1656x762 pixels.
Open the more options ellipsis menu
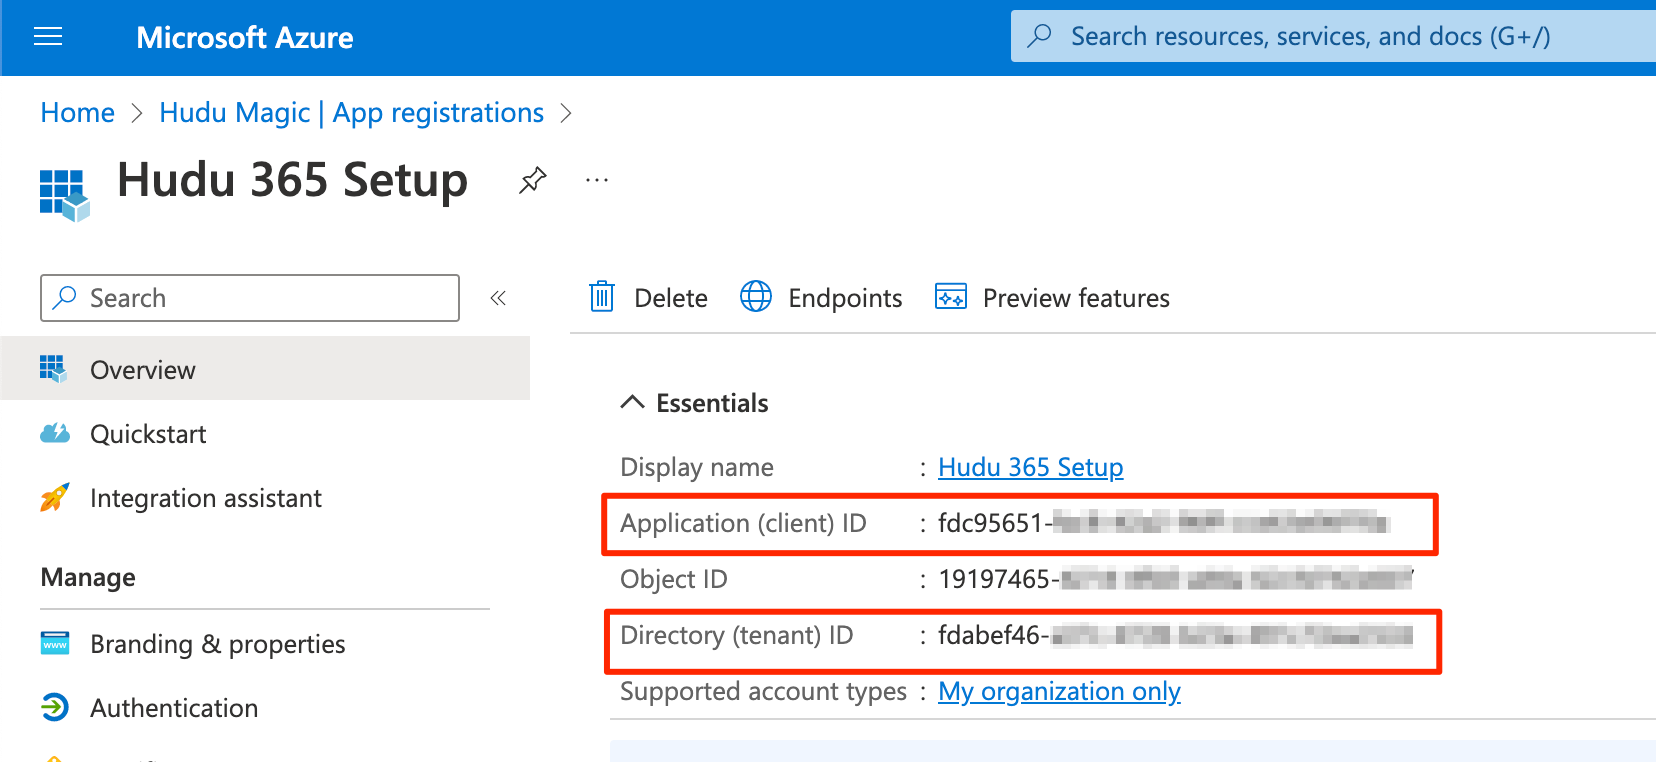[597, 180]
